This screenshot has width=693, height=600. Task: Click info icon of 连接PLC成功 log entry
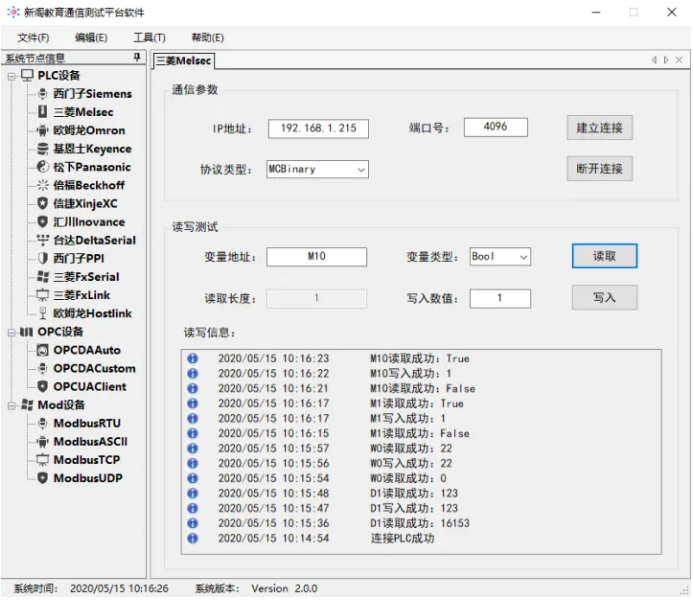(x=192, y=538)
